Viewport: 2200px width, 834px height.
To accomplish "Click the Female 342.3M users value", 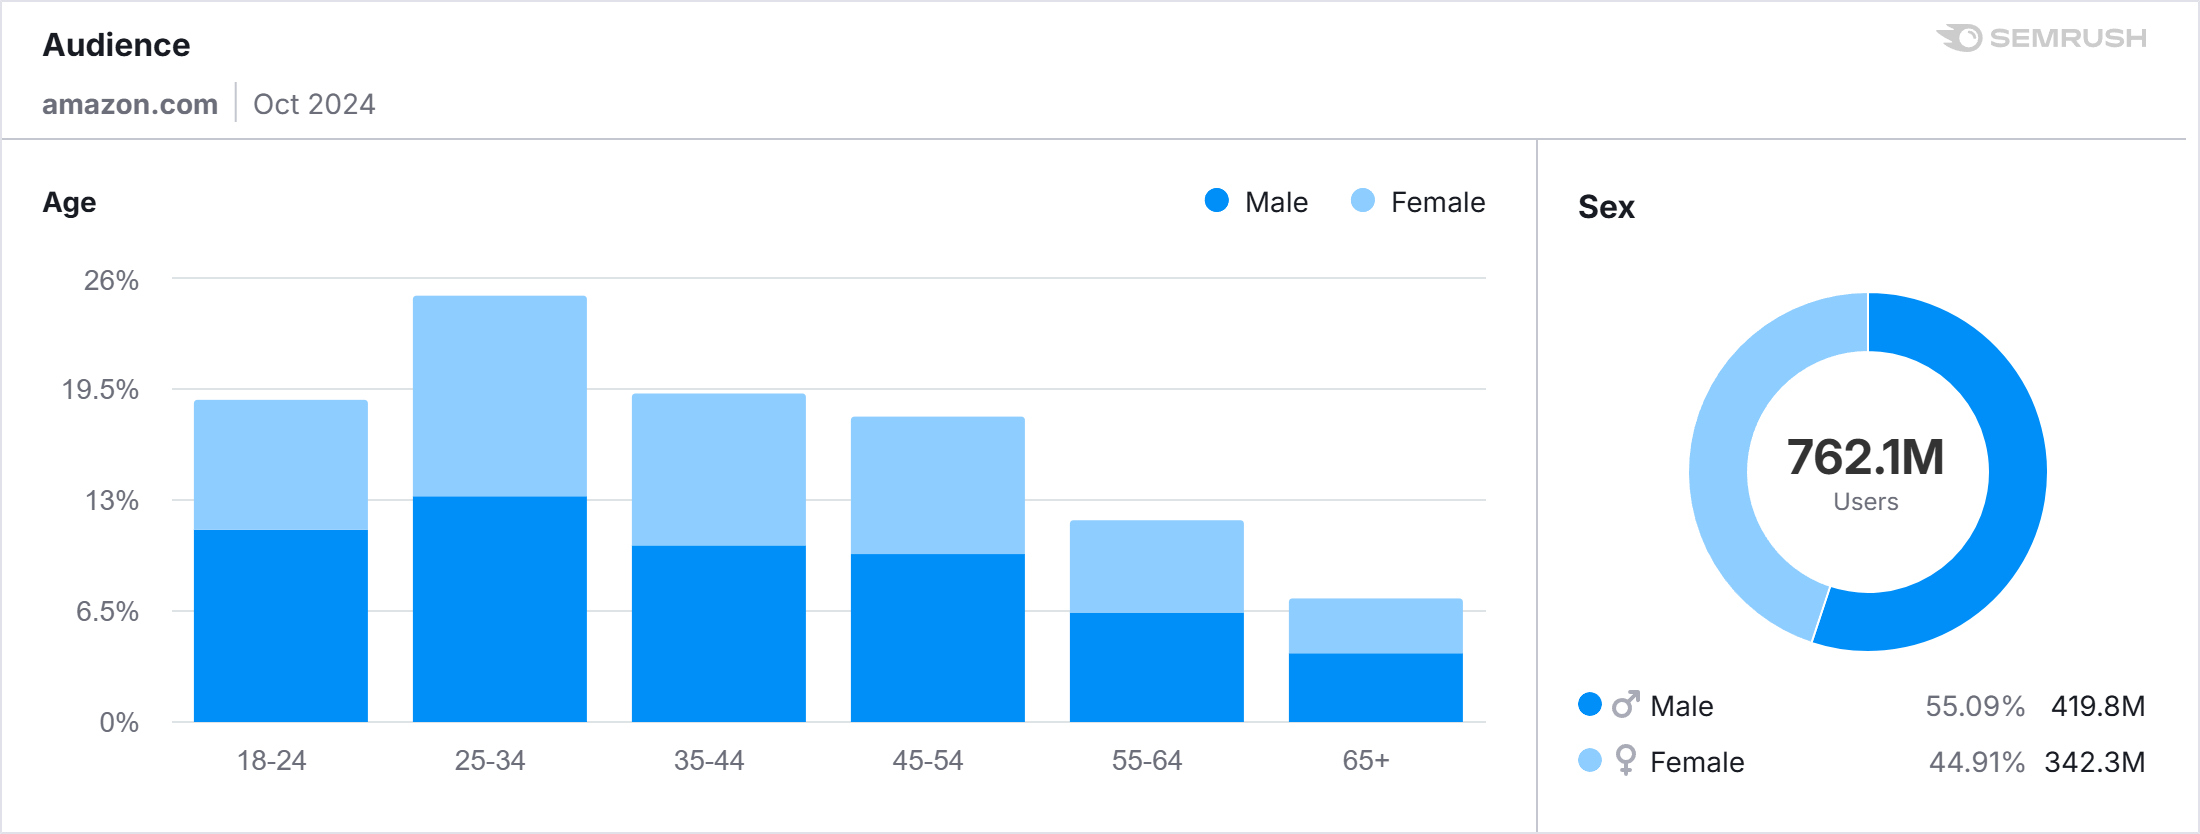I will [2095, 762].
